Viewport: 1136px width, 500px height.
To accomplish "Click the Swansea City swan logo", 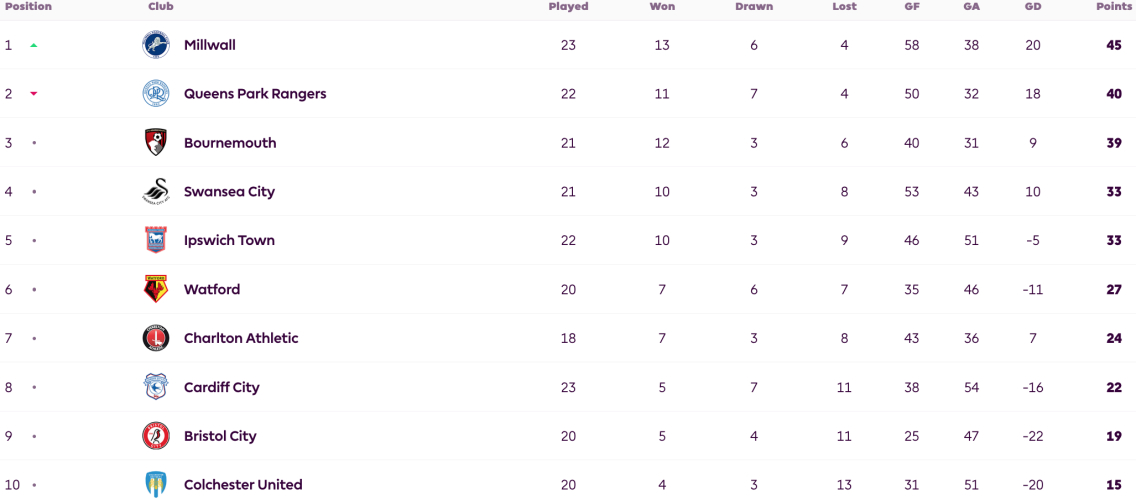I will [x=156, y=192].
